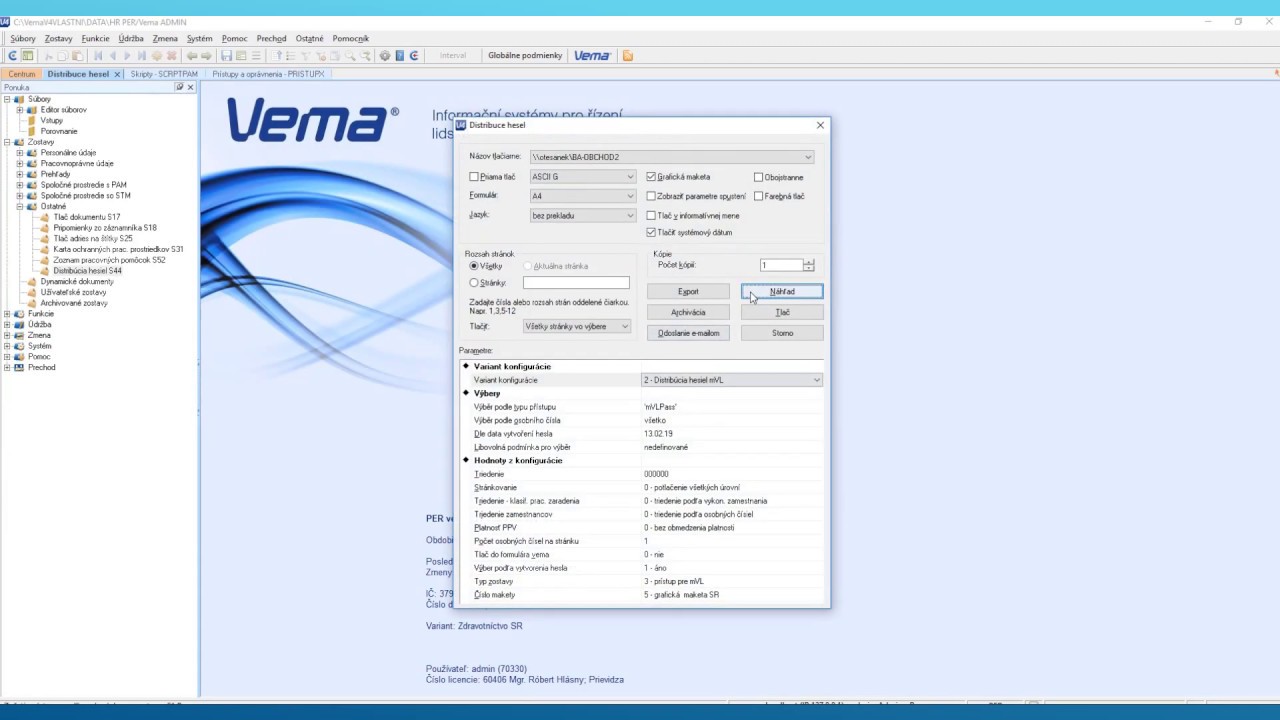Enable Farebná tlač checkbox
The image size is (1280, 720).
tap(758, 196)
